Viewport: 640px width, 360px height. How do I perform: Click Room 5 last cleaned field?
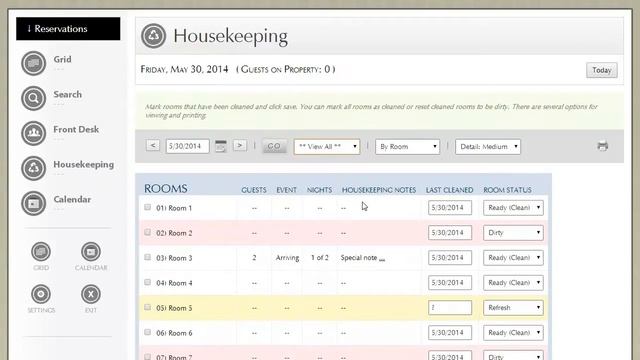pos(450,308)
